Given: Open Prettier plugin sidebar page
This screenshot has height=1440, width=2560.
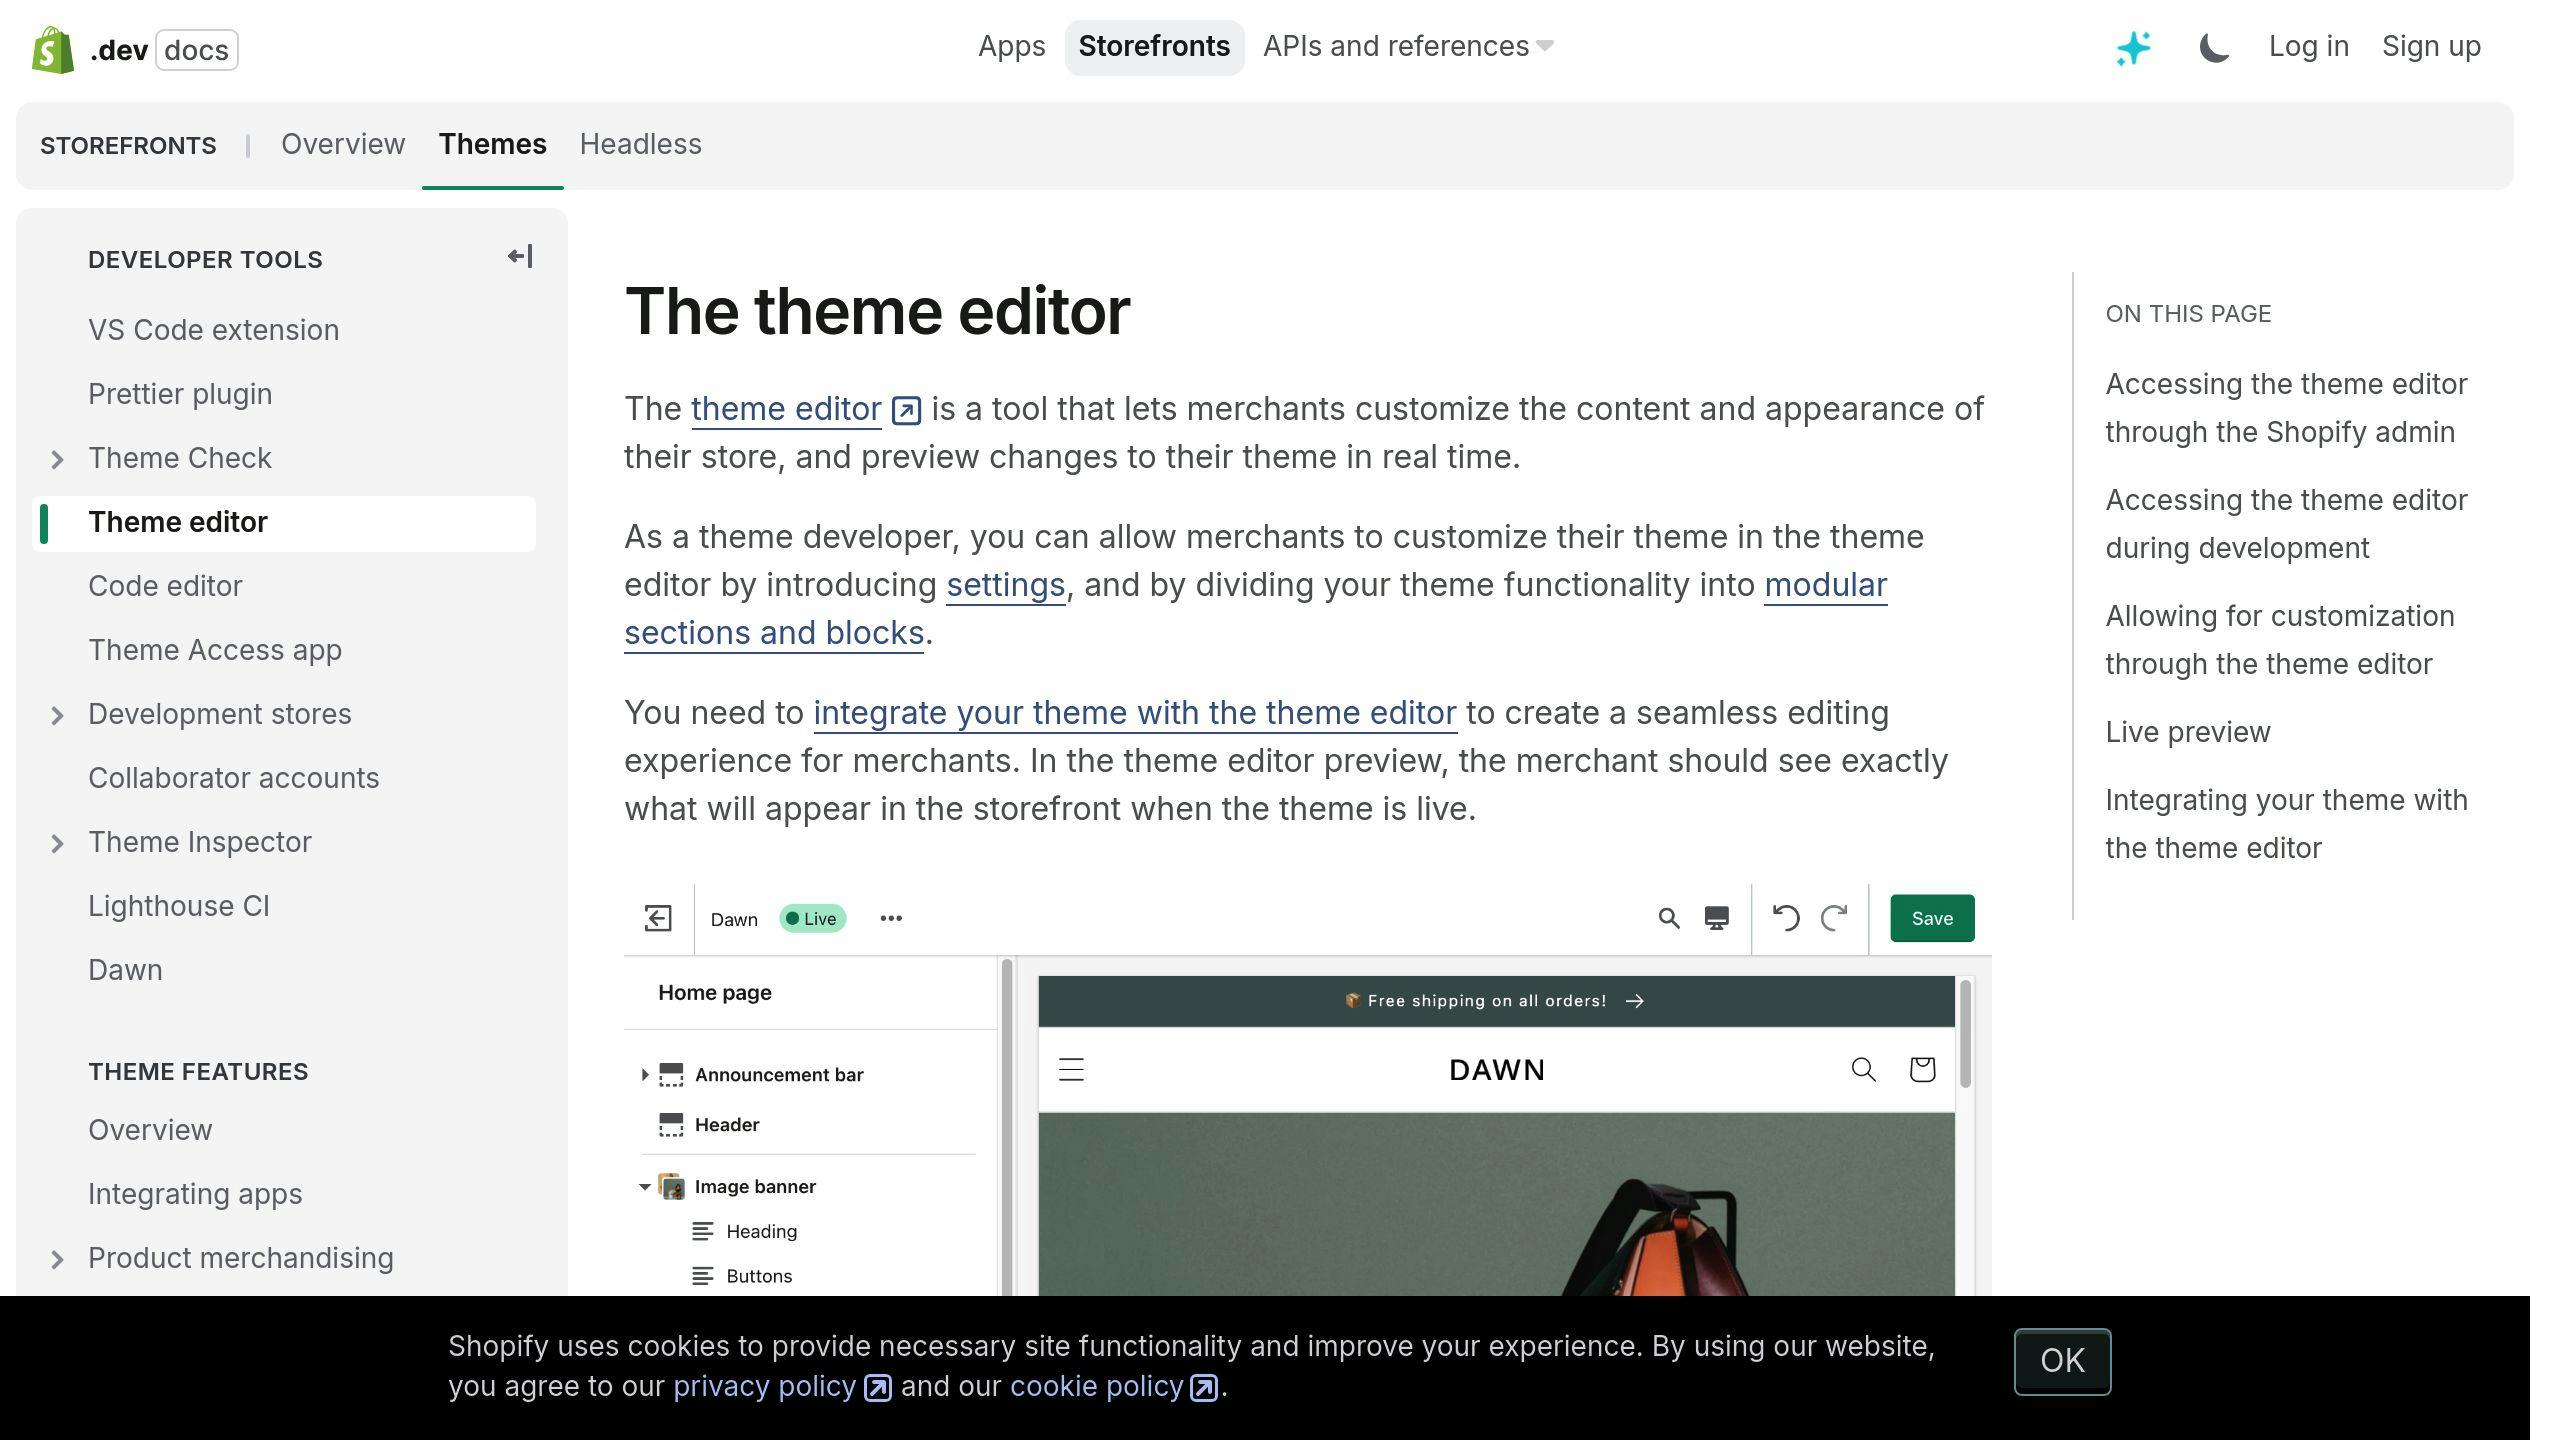Looking at the screenshot, I should 180,394.
